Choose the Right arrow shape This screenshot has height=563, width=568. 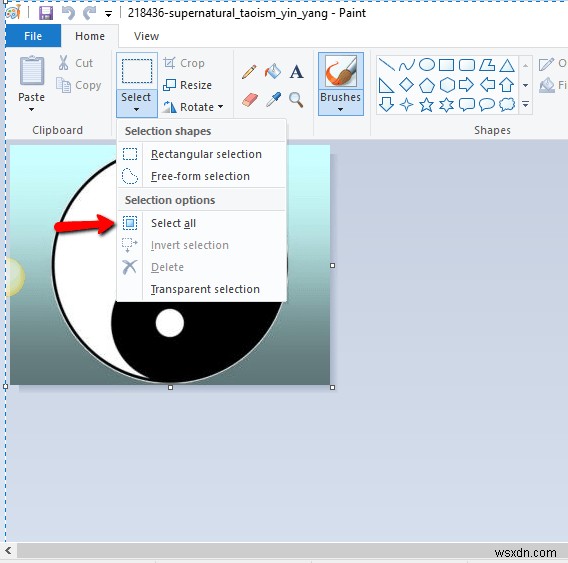coord(466,85)
